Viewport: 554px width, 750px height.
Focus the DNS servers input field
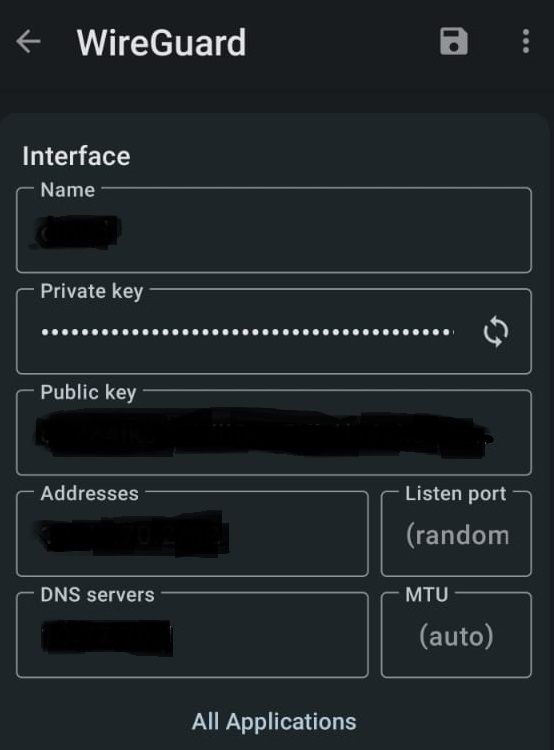tap(192, 635)
